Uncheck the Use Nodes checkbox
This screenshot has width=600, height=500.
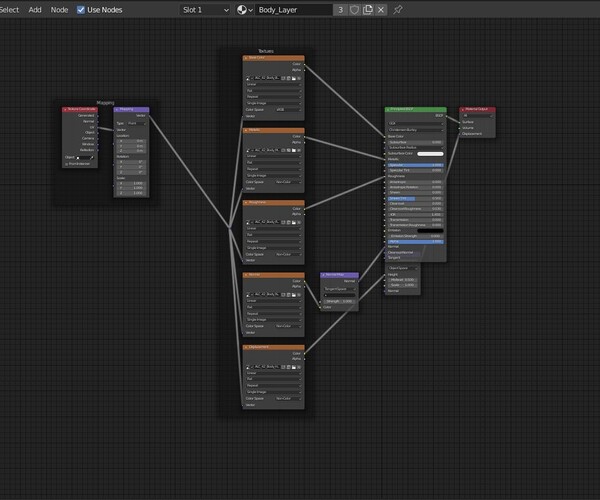81,9
